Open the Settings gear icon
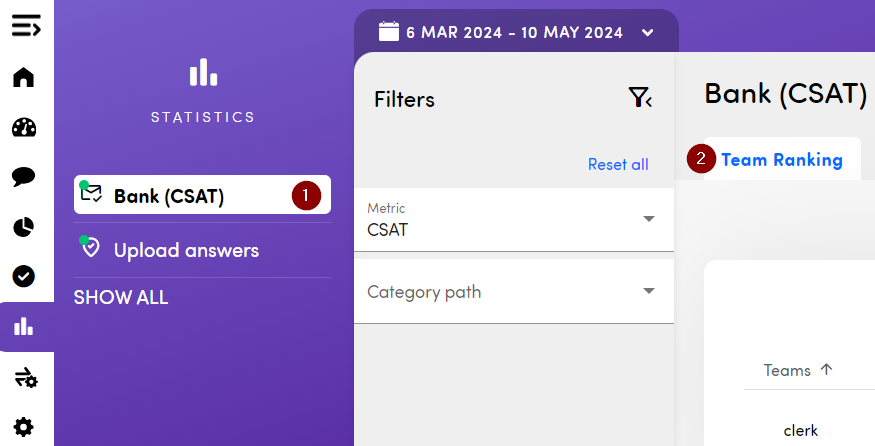Image resolution: width=875 pixels, height=446 pixels. (x=24, y=427)
